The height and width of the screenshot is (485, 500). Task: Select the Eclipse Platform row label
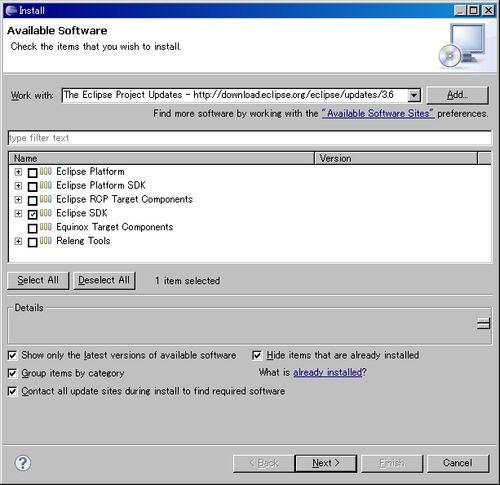tap(90, 171)
